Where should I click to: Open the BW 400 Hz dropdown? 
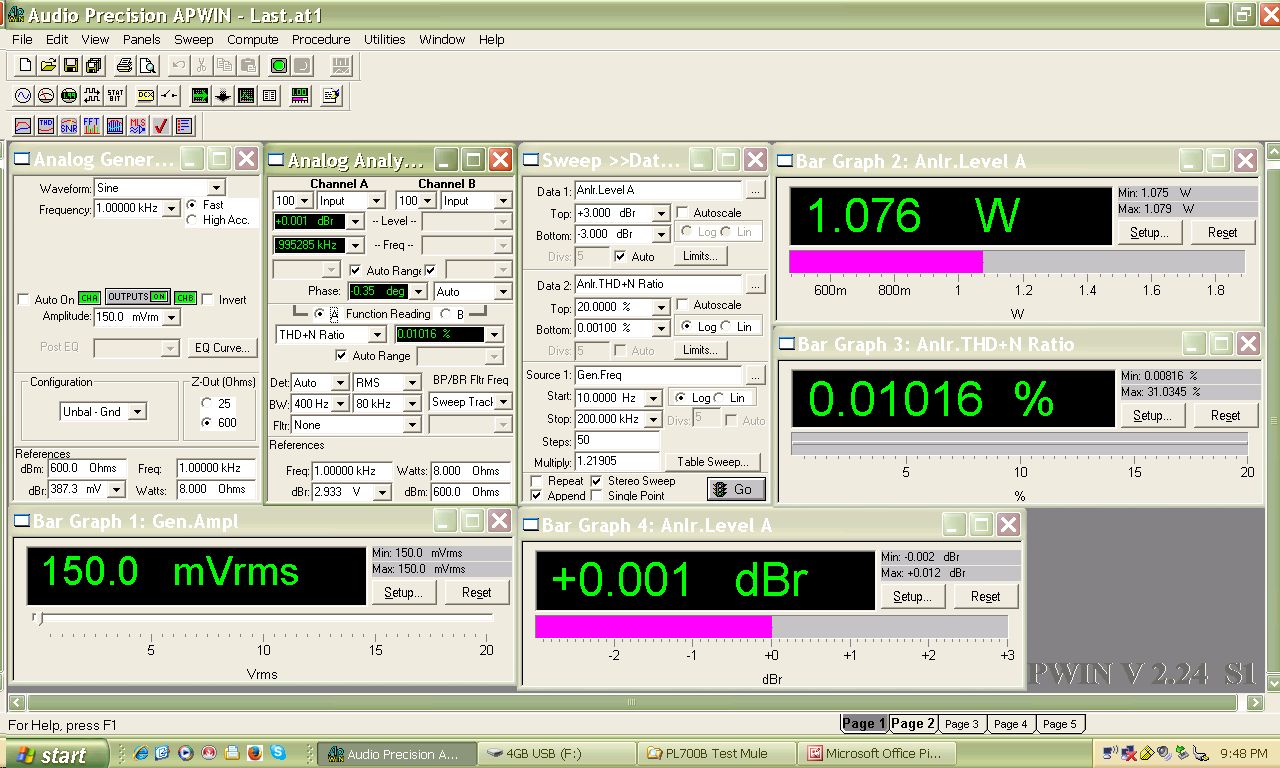[x=339, y=404]
